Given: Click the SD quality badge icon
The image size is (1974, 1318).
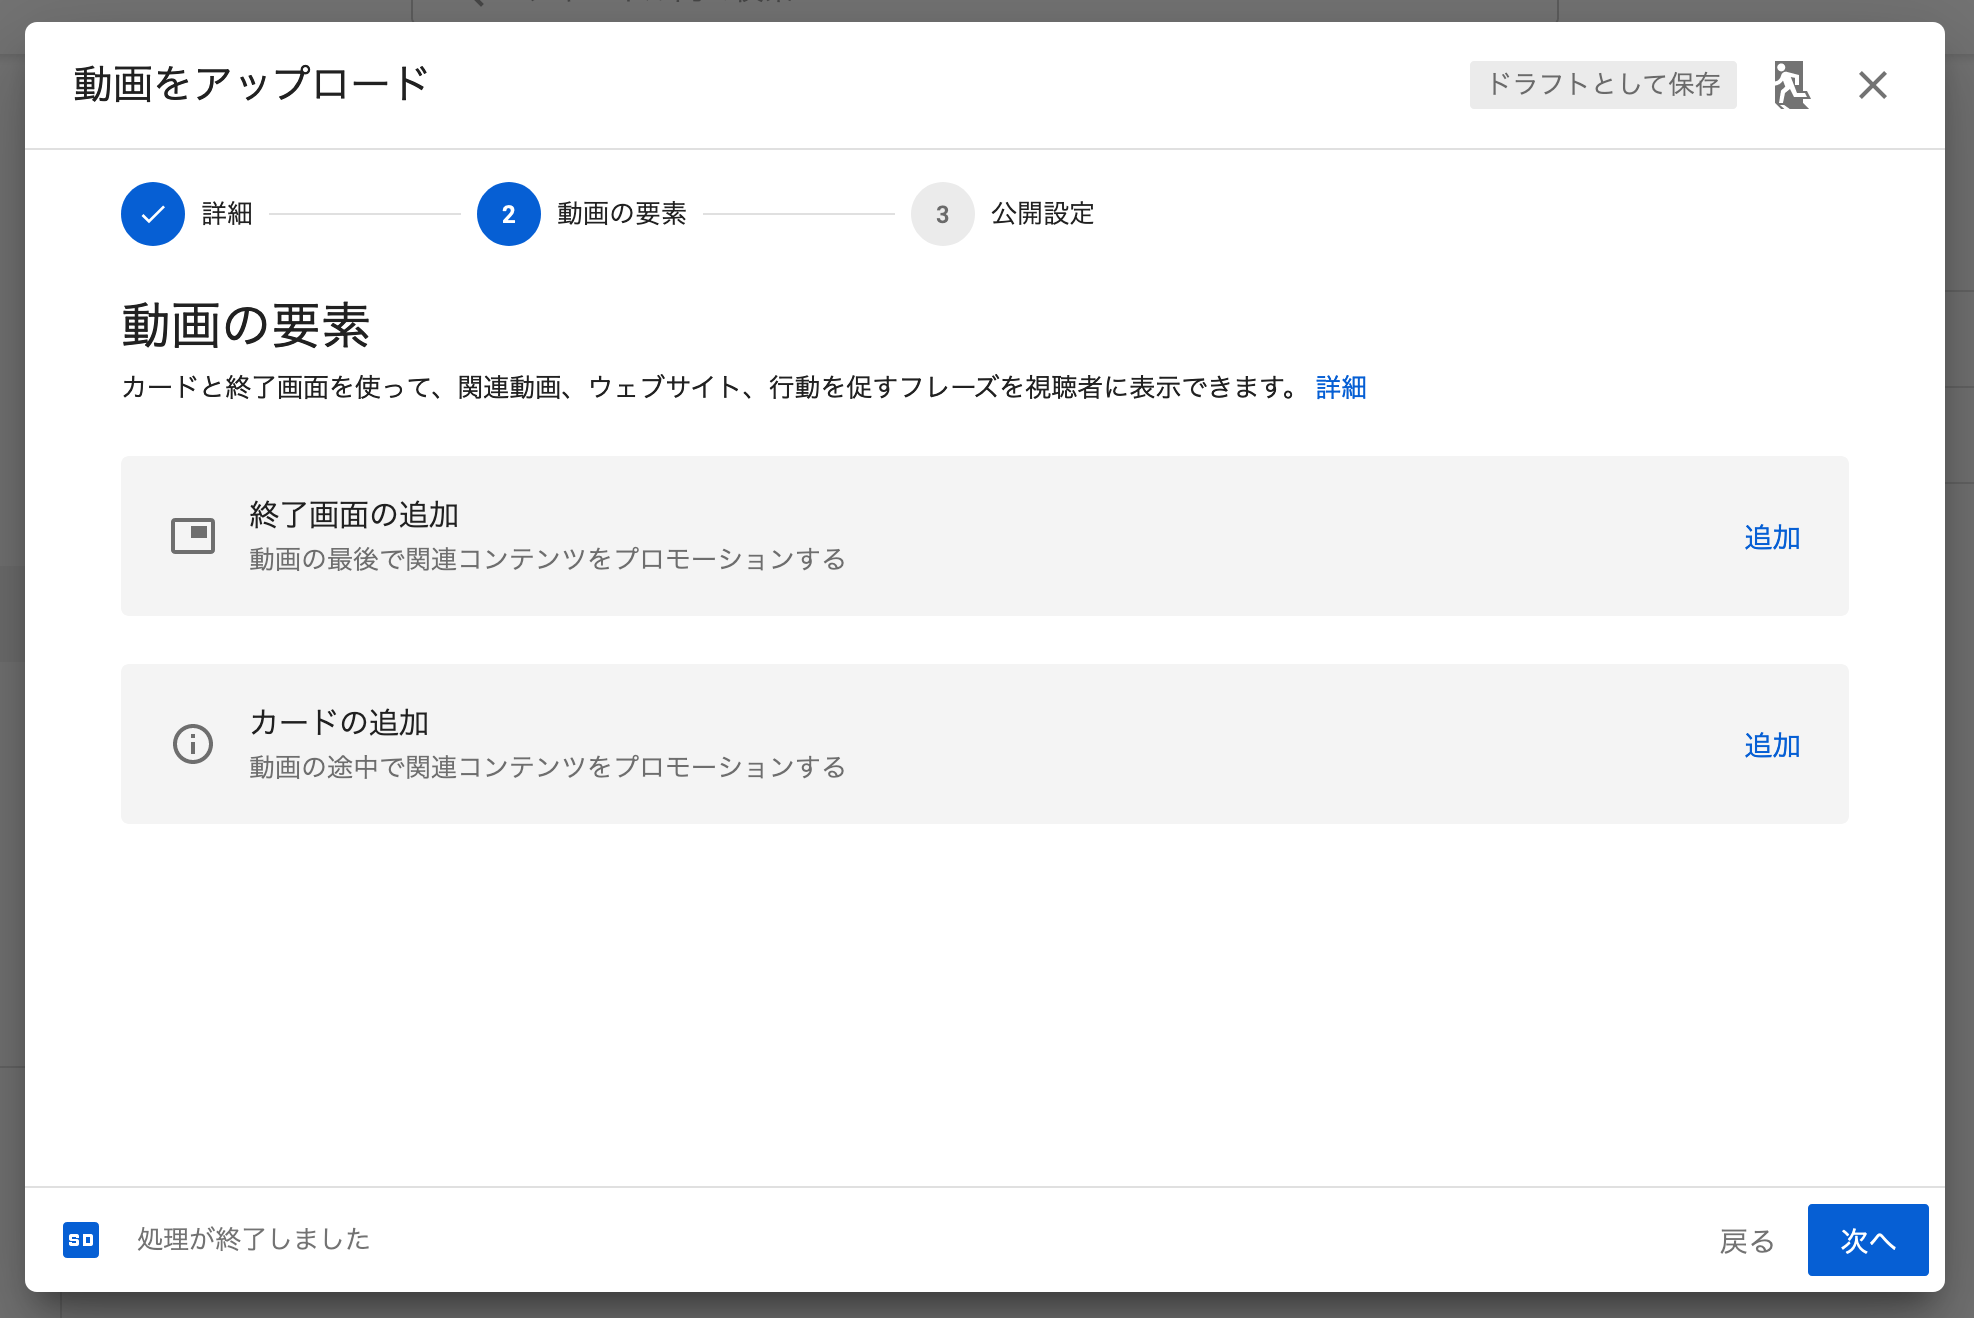Looking at the screenshot, I should pyautogui.click(x=81, y=1240).
